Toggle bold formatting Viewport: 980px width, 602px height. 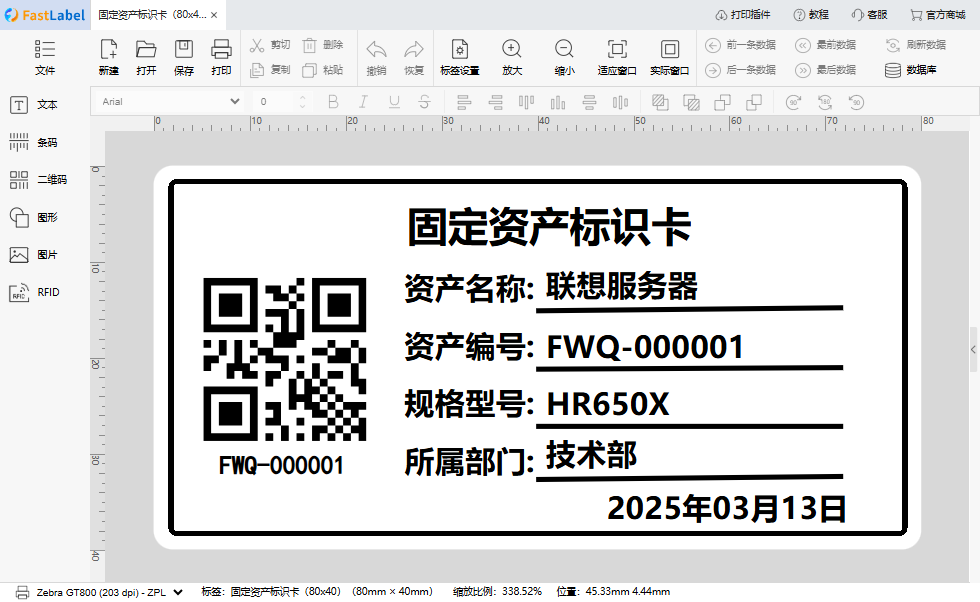pos(333,102)
